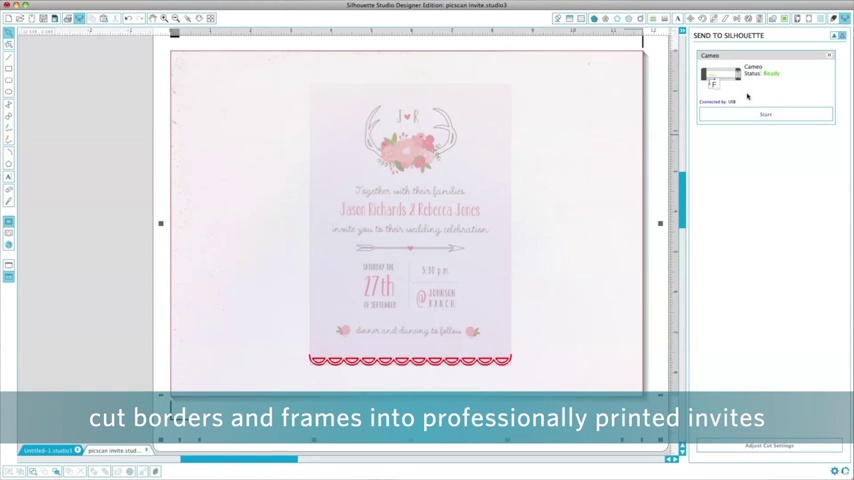This screenshot has width=854, height=480.
Task: Select the Draw an Arc tool
Action: click(9, 153)
